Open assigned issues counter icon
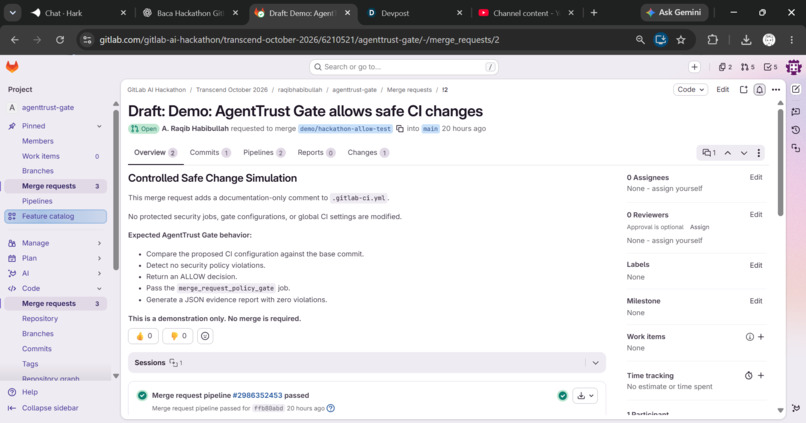 point(725,67)
